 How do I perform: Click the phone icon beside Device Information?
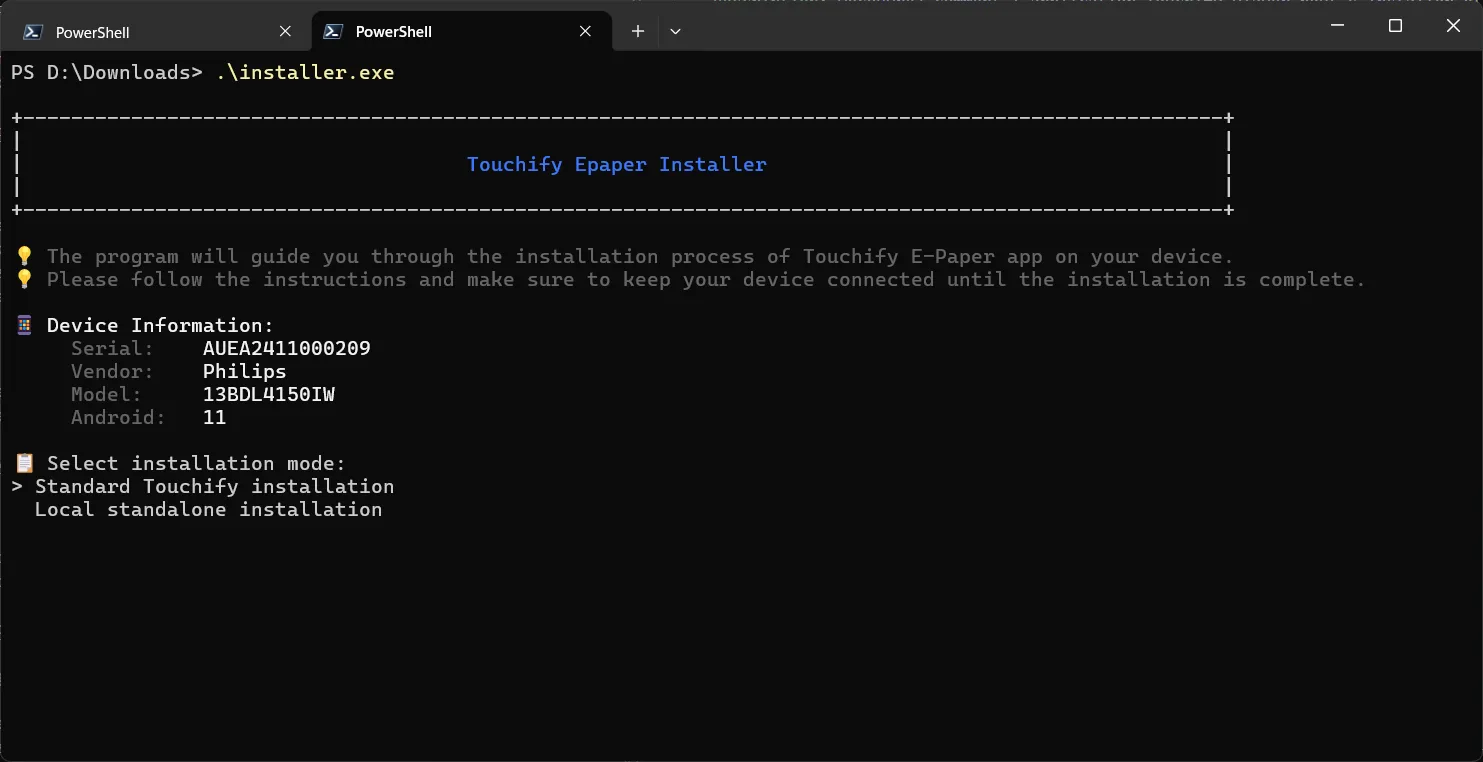point(25,326)
